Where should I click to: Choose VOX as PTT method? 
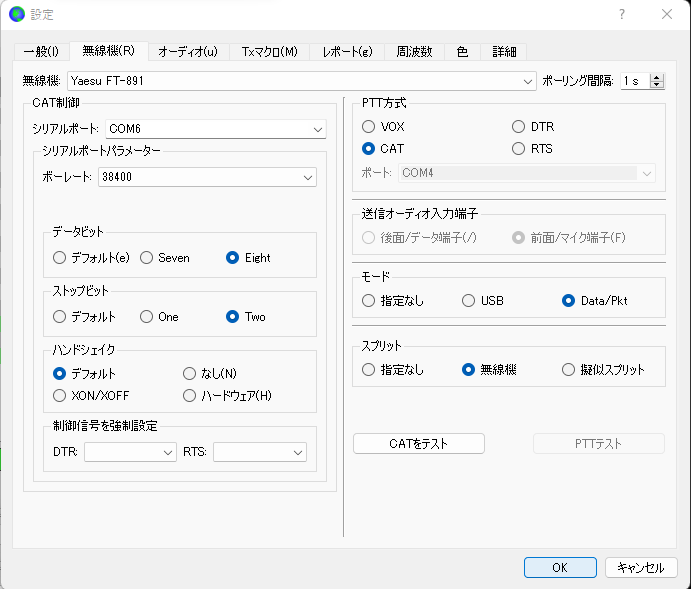point(368,127)
